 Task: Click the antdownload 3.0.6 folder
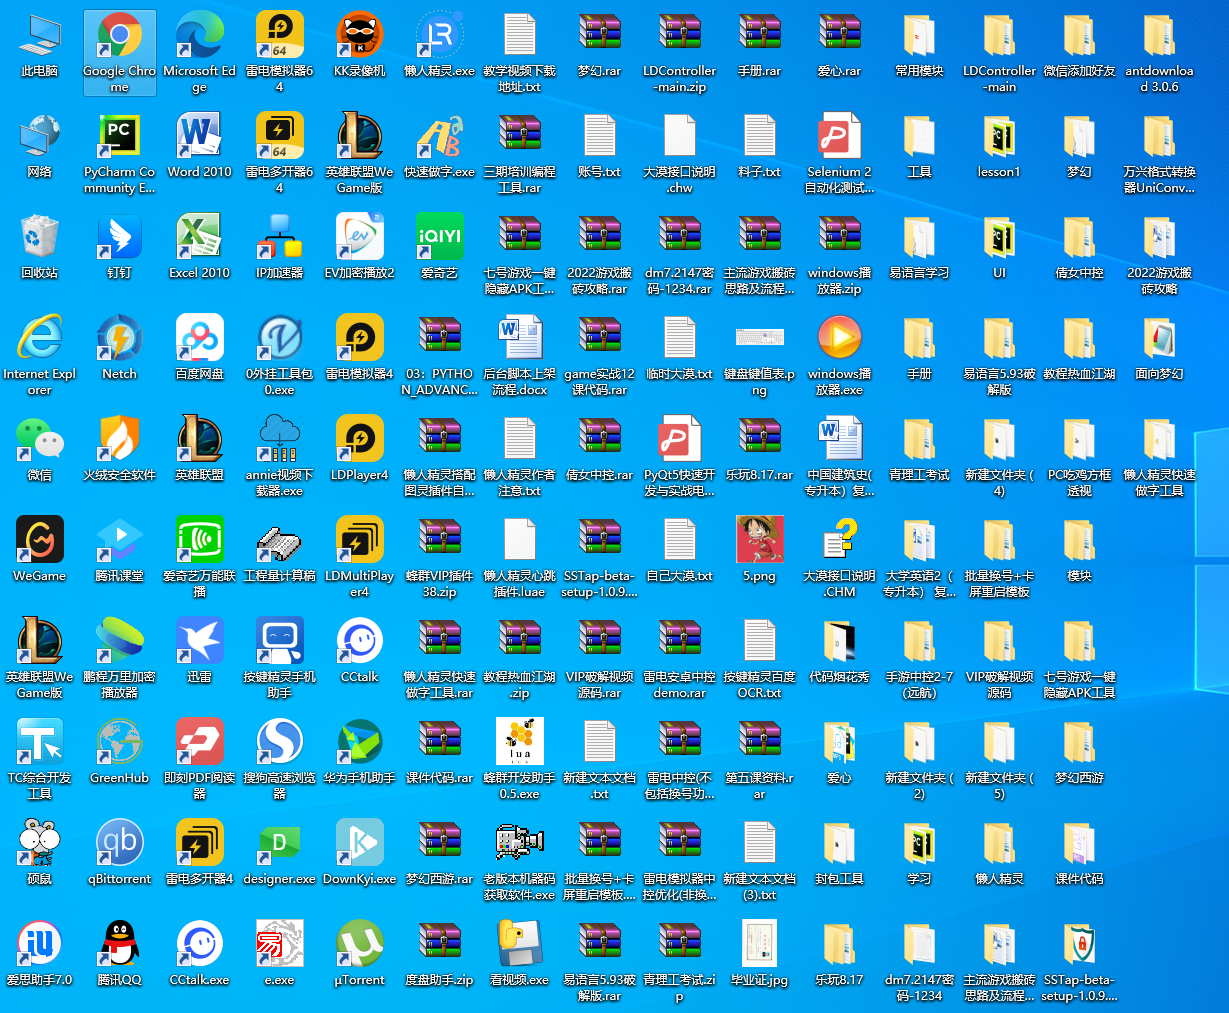click(1160, 53)
